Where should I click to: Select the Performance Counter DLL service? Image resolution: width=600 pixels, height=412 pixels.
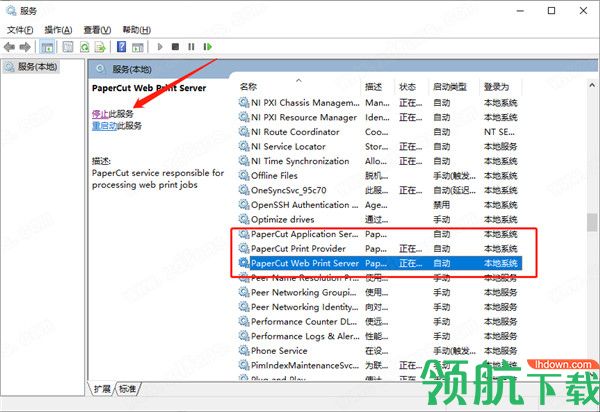tap(379, 321)
